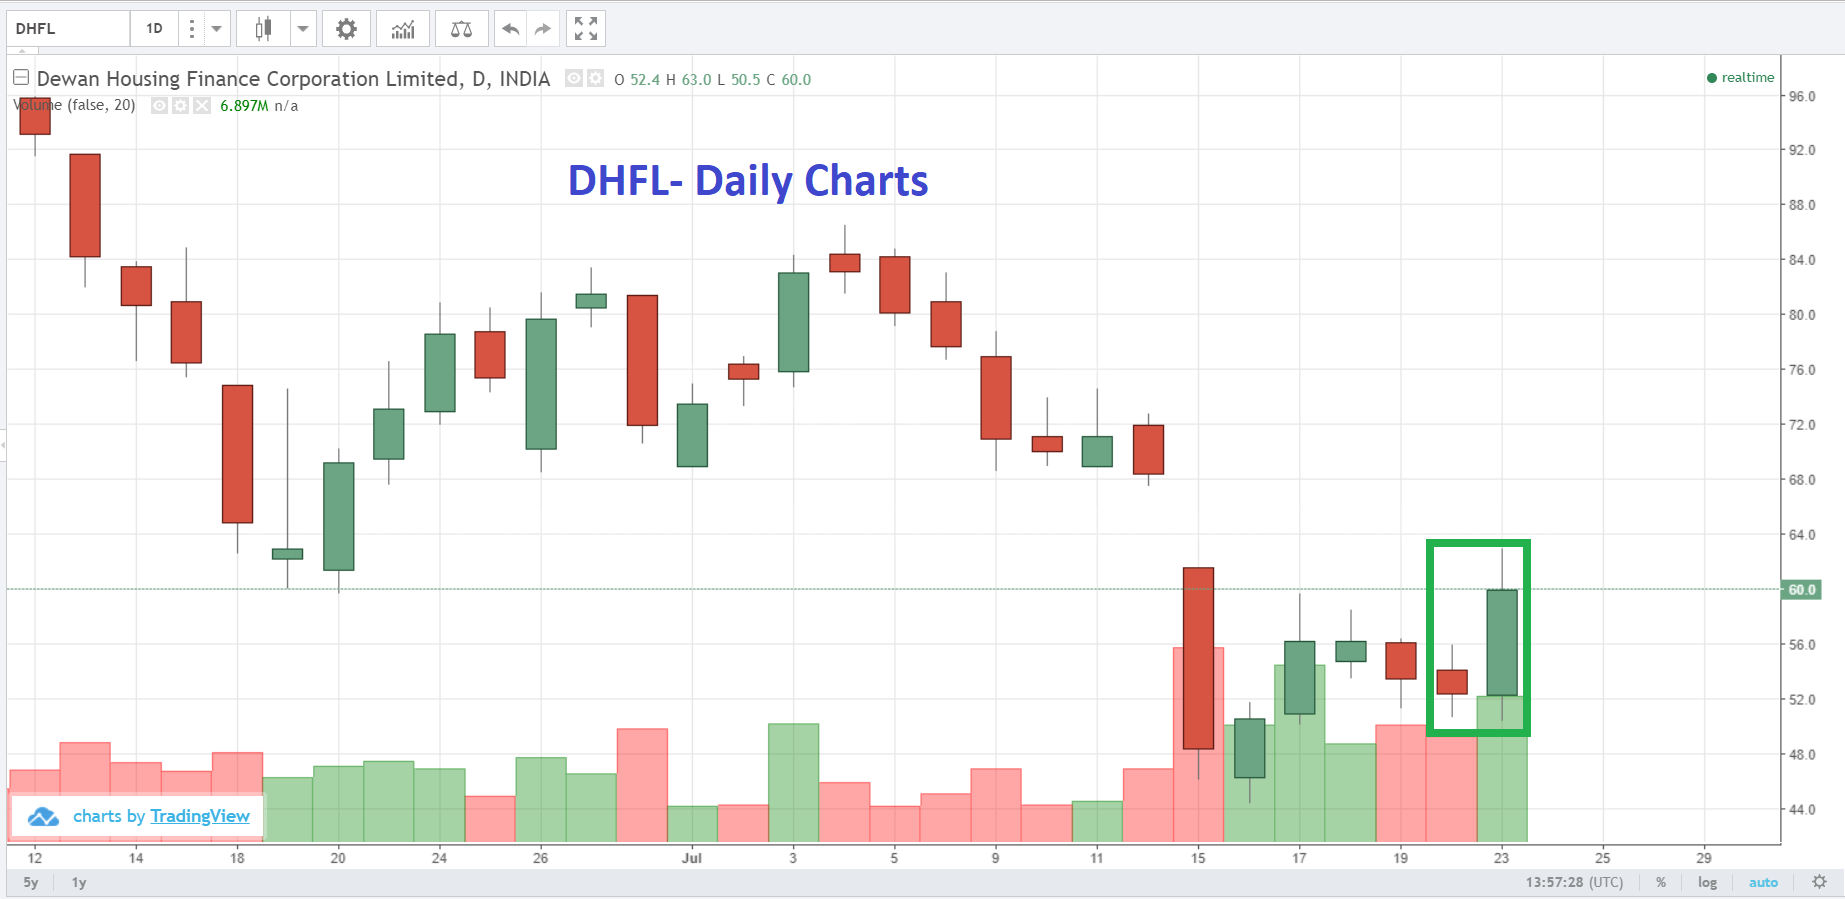This screenshot has width=1845, height=899.
Task: Open the indicators chart icon
Action: click(403, 29)
